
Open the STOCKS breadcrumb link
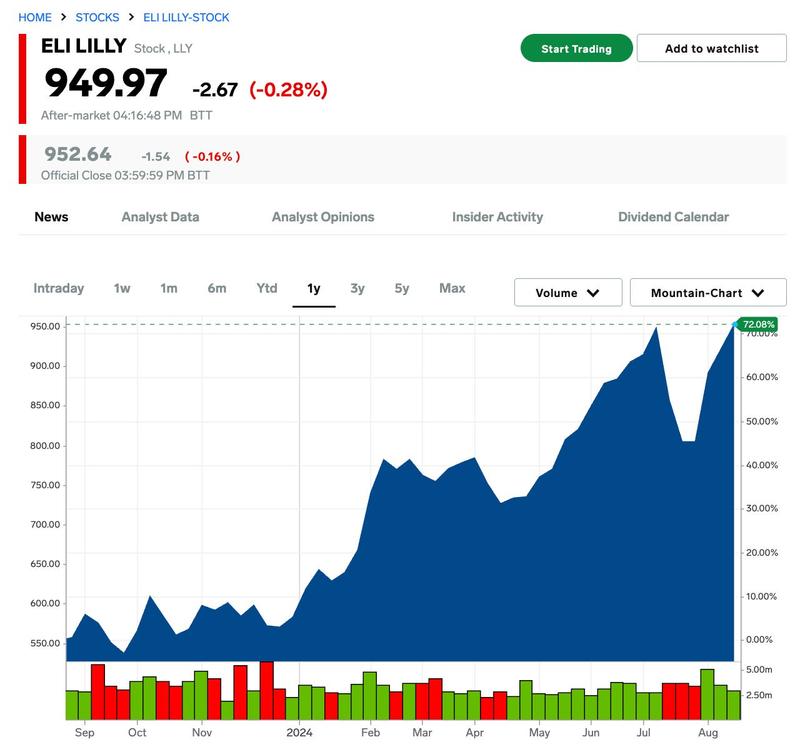pos(97,17)
